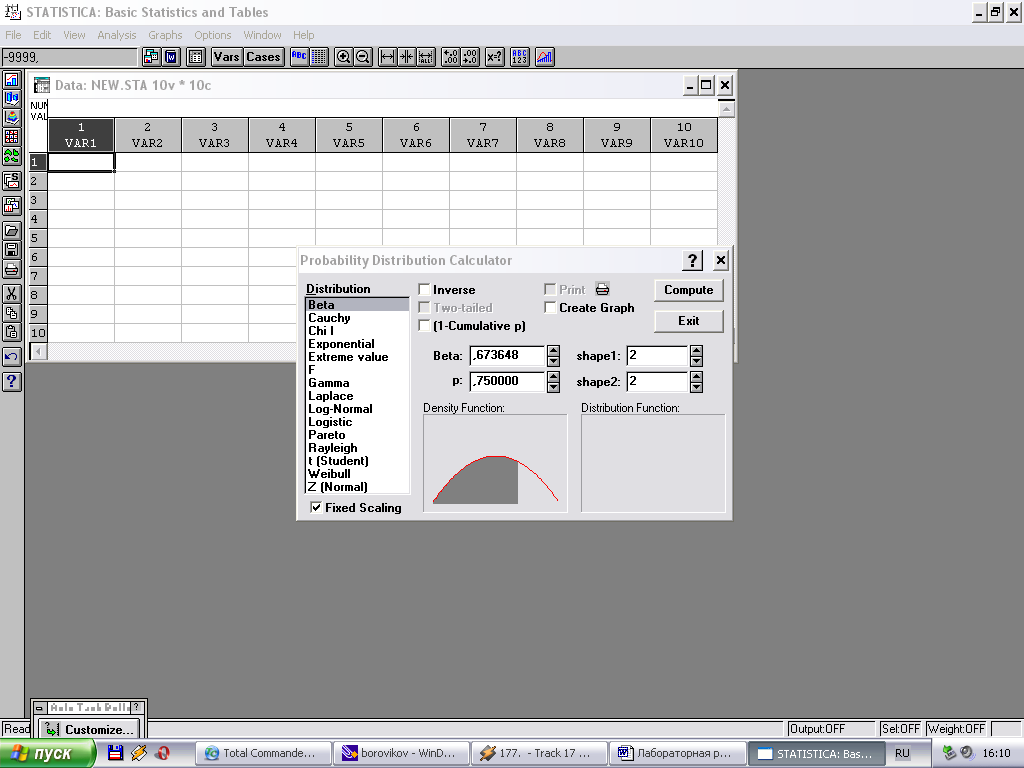Image resolution: width=1024 pixels, height=768 pixels.
Task: Click the x=? recalculate icon
Action: (x=495, y=57)
